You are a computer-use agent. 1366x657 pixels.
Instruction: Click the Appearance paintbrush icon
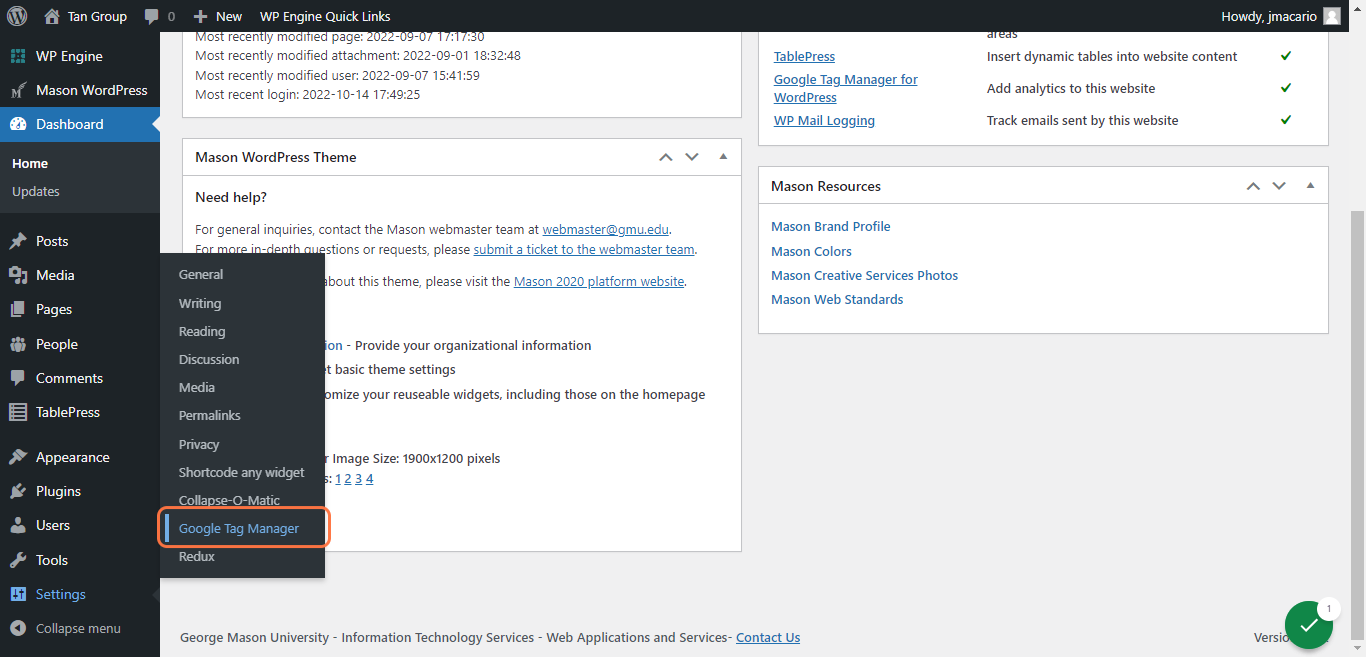point(18,457)
